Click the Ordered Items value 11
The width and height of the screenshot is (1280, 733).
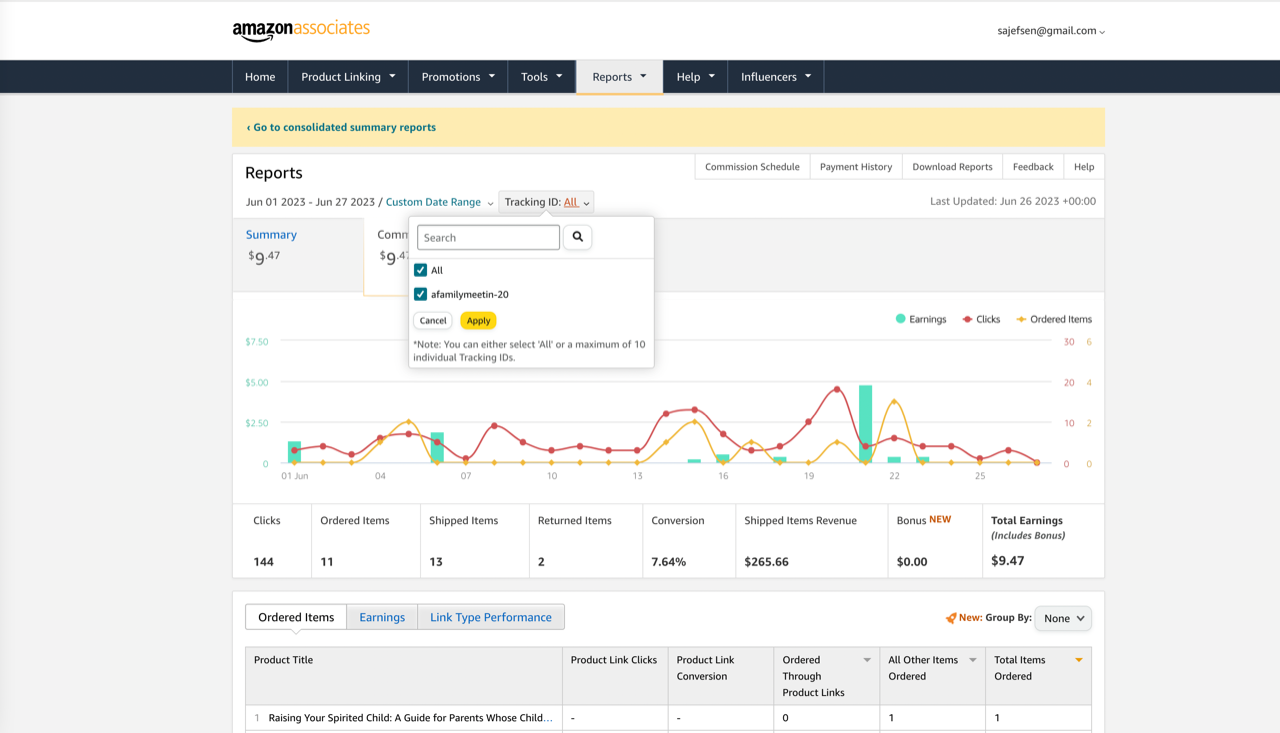(x=327, y=562)
